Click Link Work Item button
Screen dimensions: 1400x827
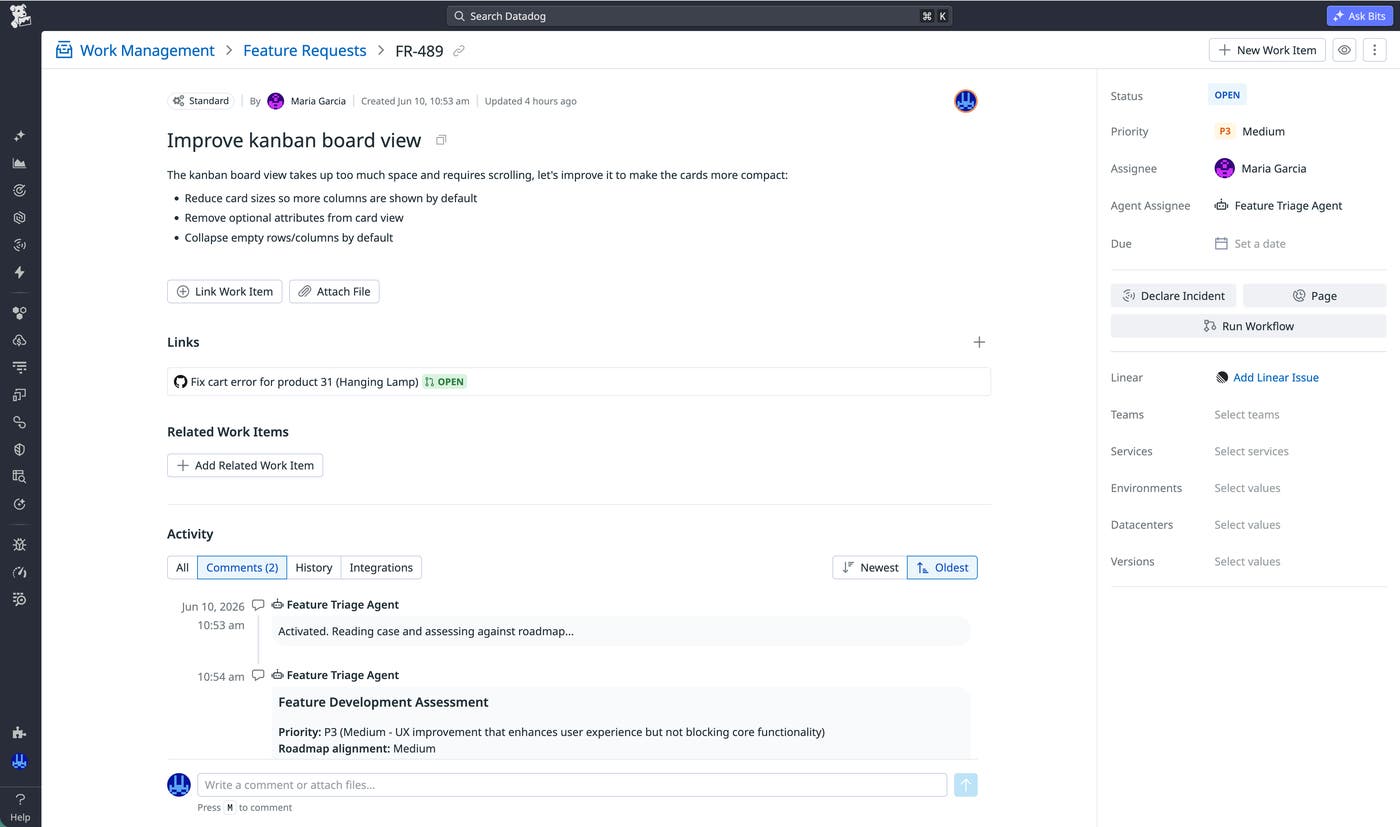pos(224,291)
